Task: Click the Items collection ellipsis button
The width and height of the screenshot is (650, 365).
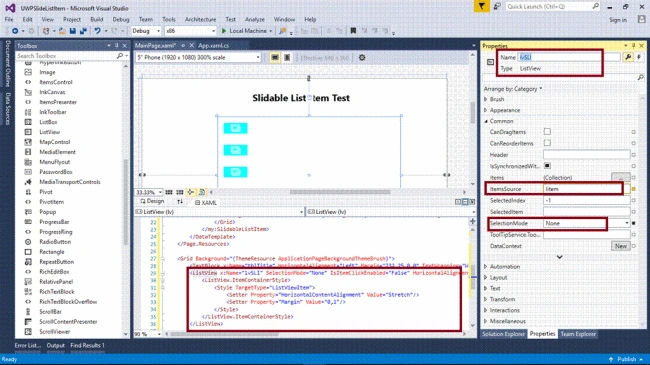Action: pyautogui.click(x=621, y=177)
